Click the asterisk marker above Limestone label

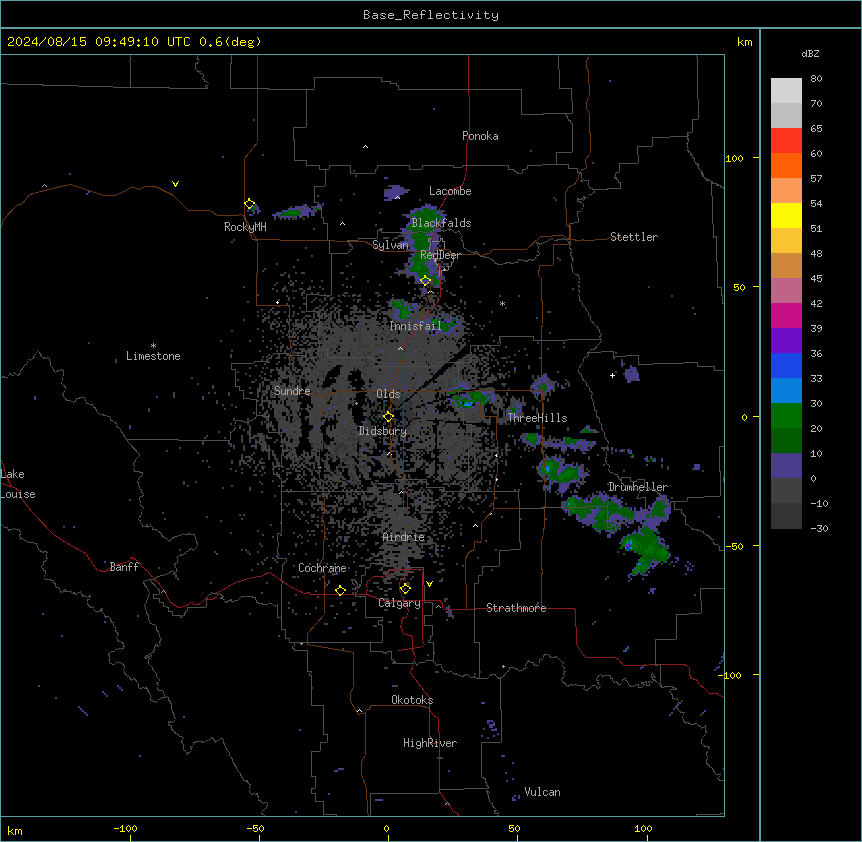tap(153, 346)
